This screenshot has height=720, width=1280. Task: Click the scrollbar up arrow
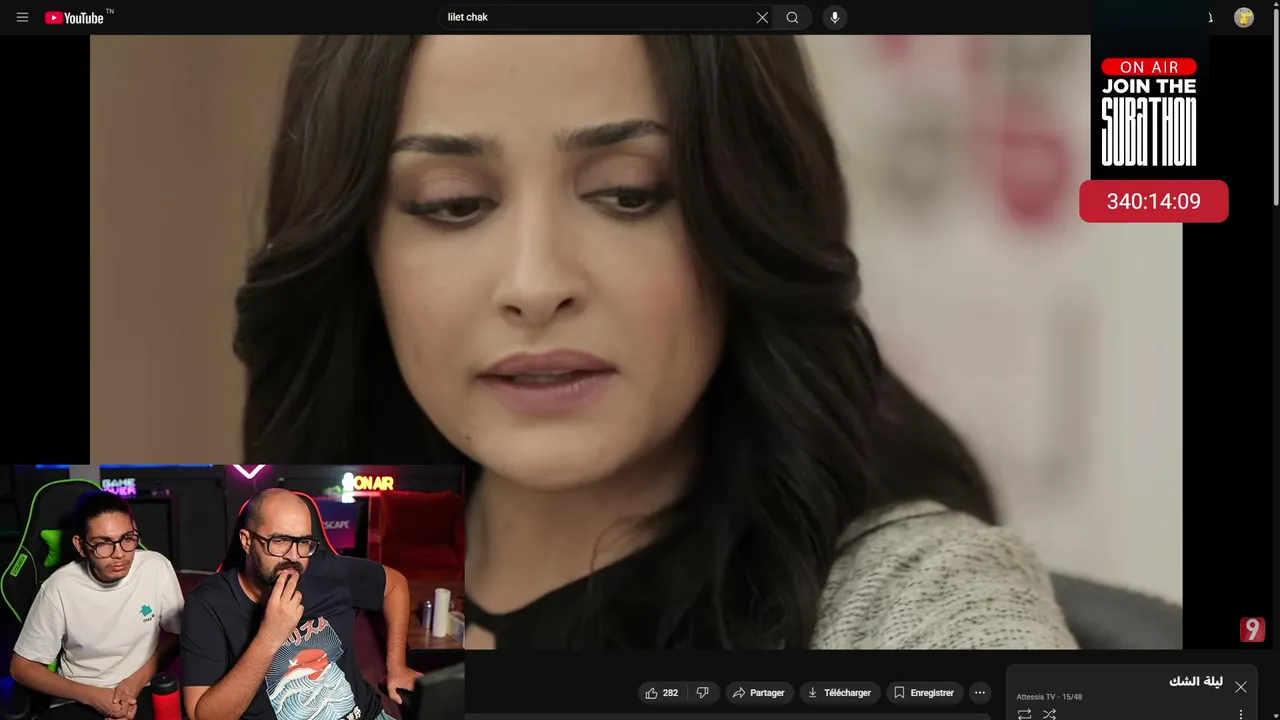1275,5
